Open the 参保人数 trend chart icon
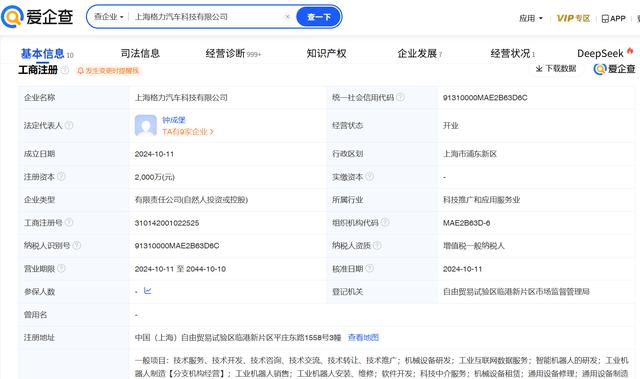Viewport: 640px width, 379px height. pyautogui.click(x=148, y=291)
